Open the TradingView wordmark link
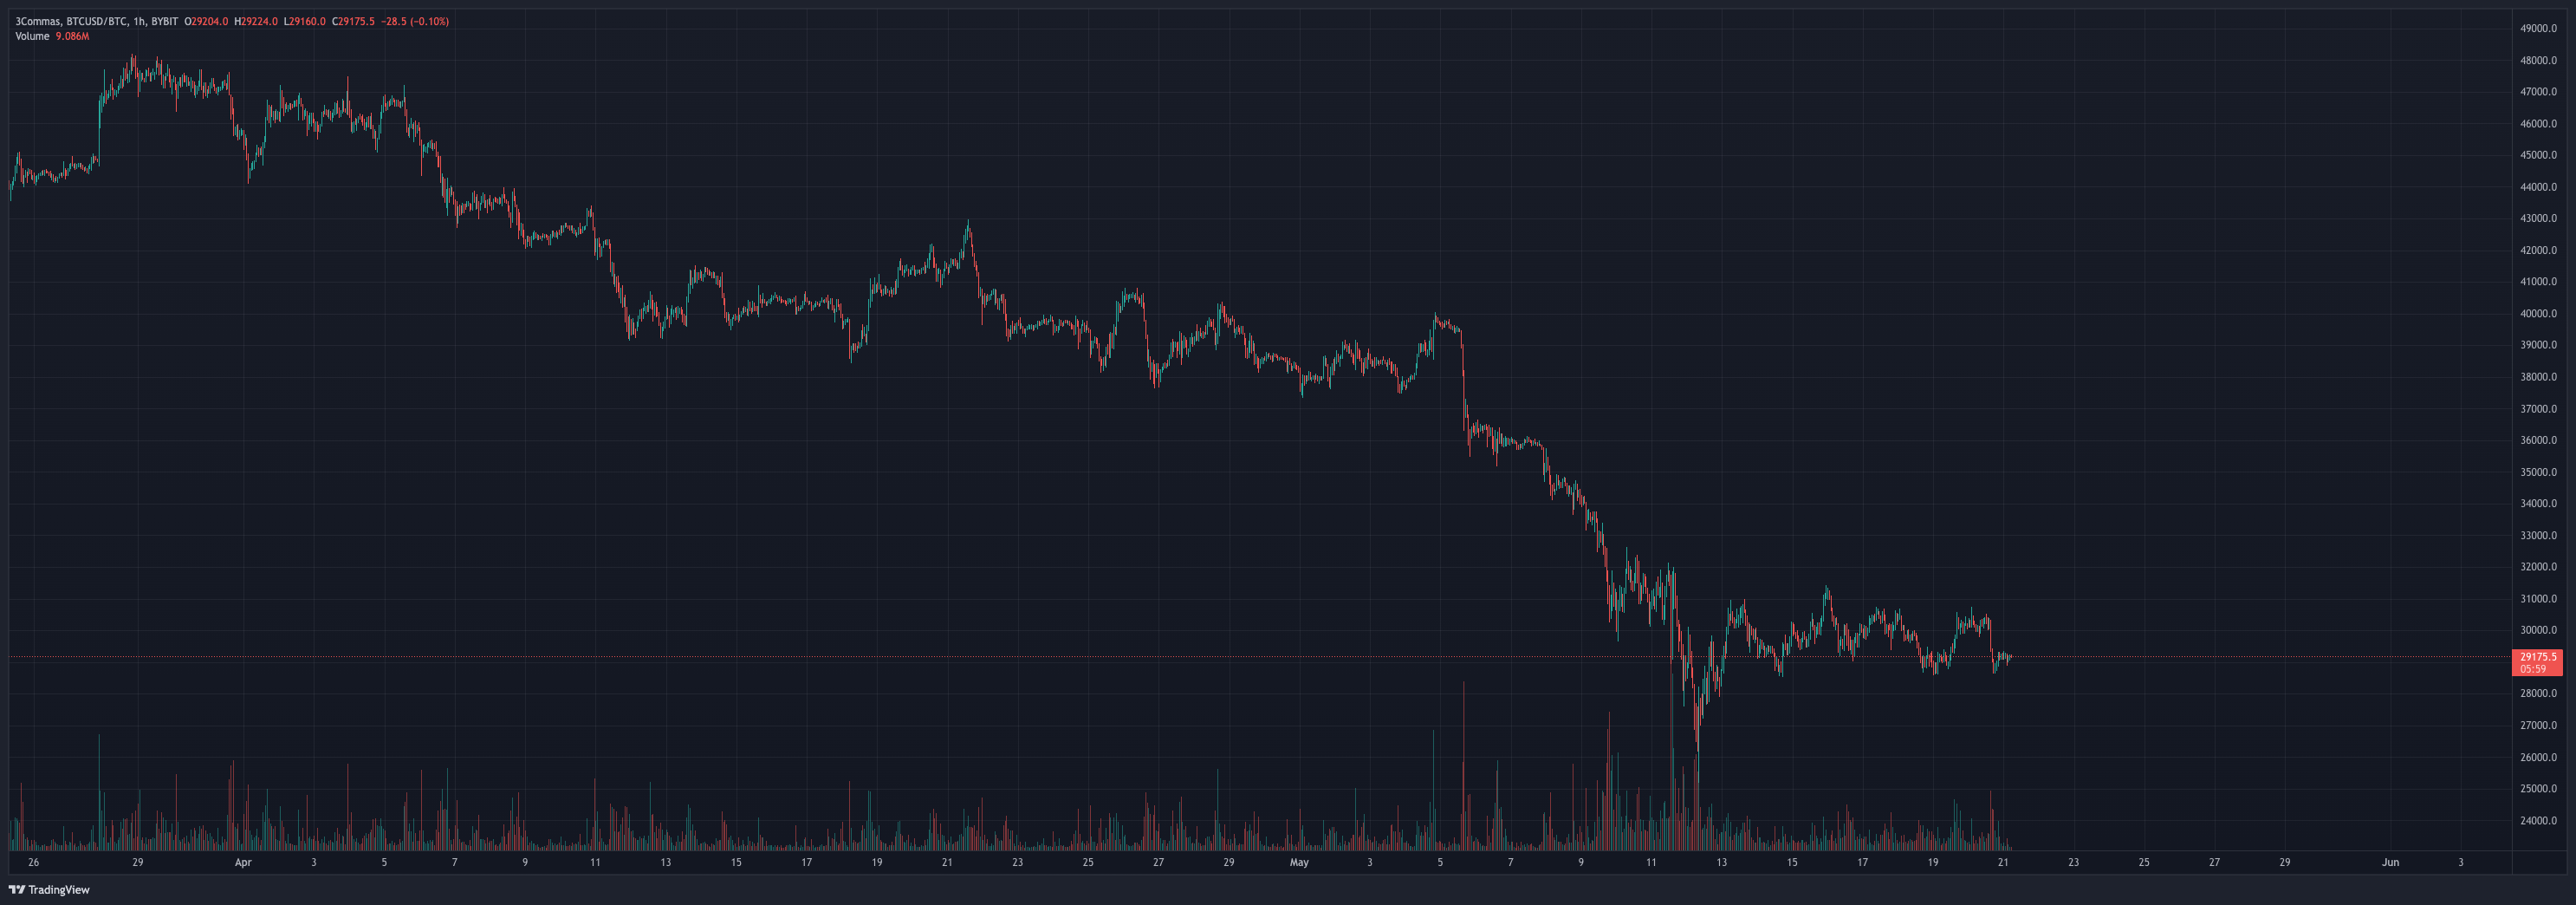The image size is (2576, 905). tap(59, 889)
